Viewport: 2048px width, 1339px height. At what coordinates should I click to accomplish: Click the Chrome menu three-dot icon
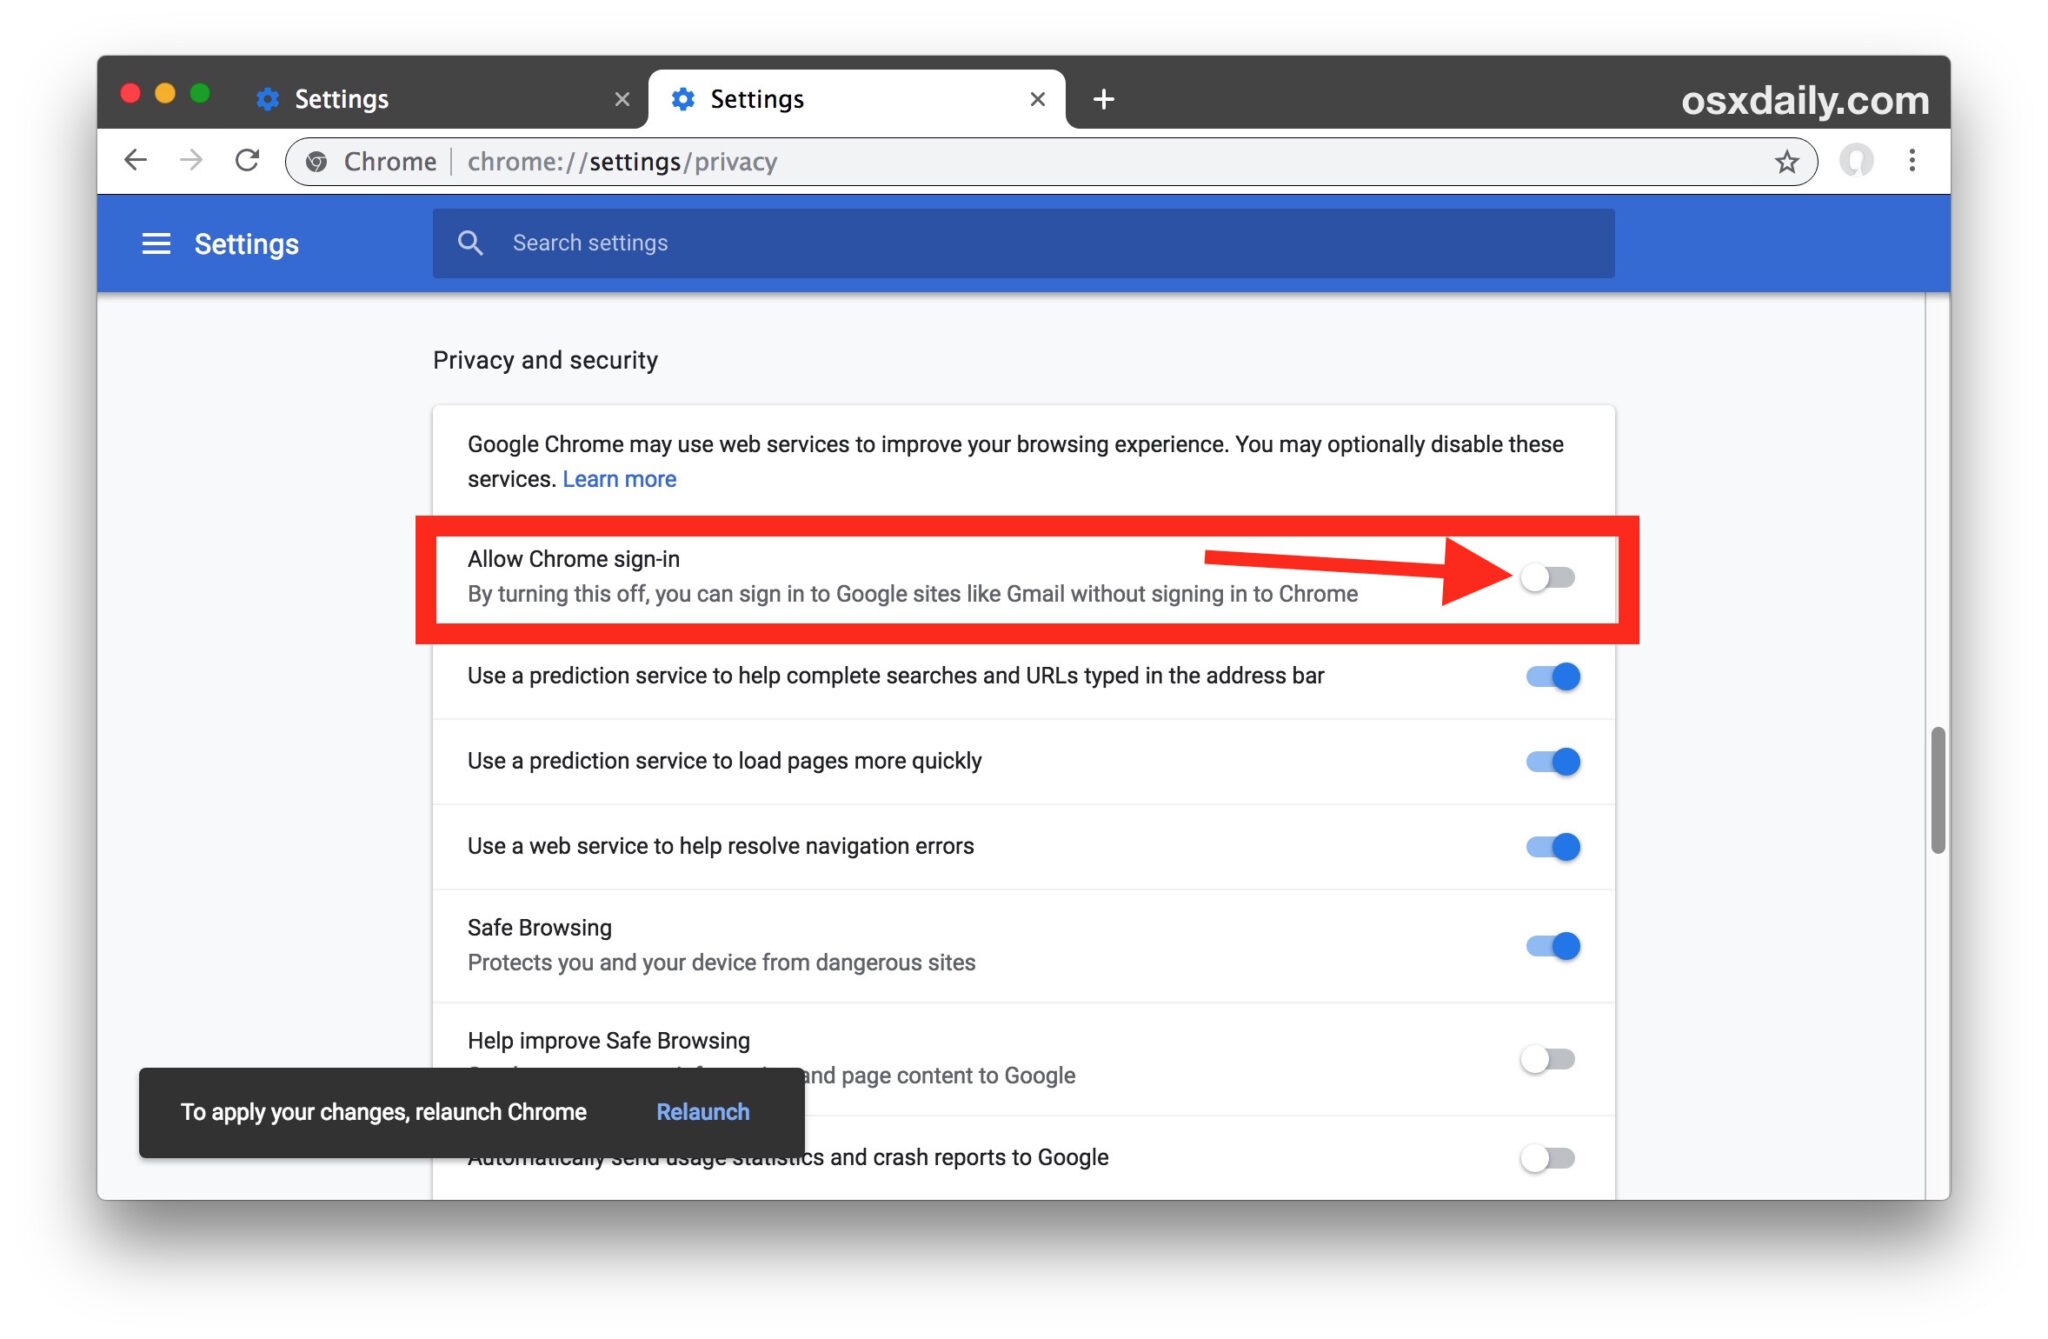(1912, 160)
